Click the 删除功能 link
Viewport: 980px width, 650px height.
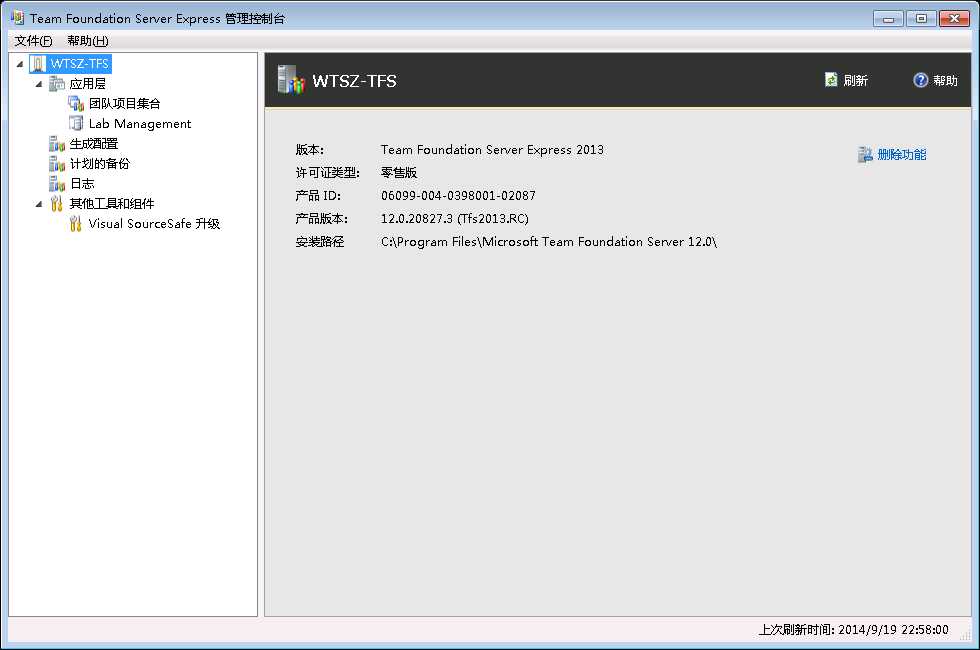[x=902, y=154]
